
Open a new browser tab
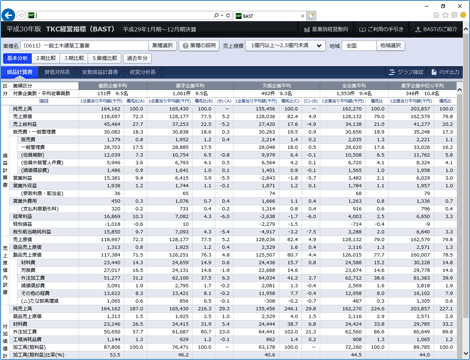click(x=311, y=16)
